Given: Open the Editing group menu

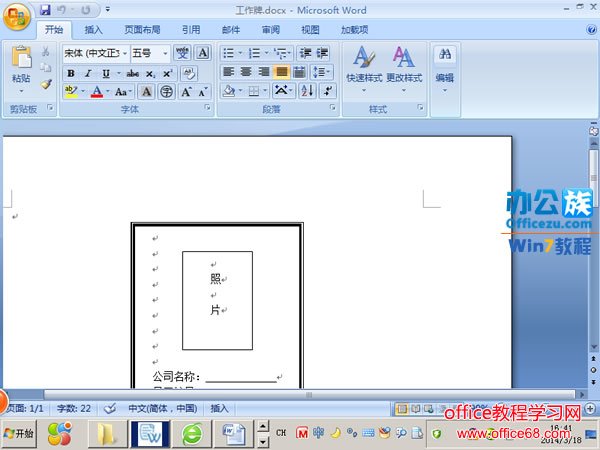Looking at the screenshot, I should point(445,70).
